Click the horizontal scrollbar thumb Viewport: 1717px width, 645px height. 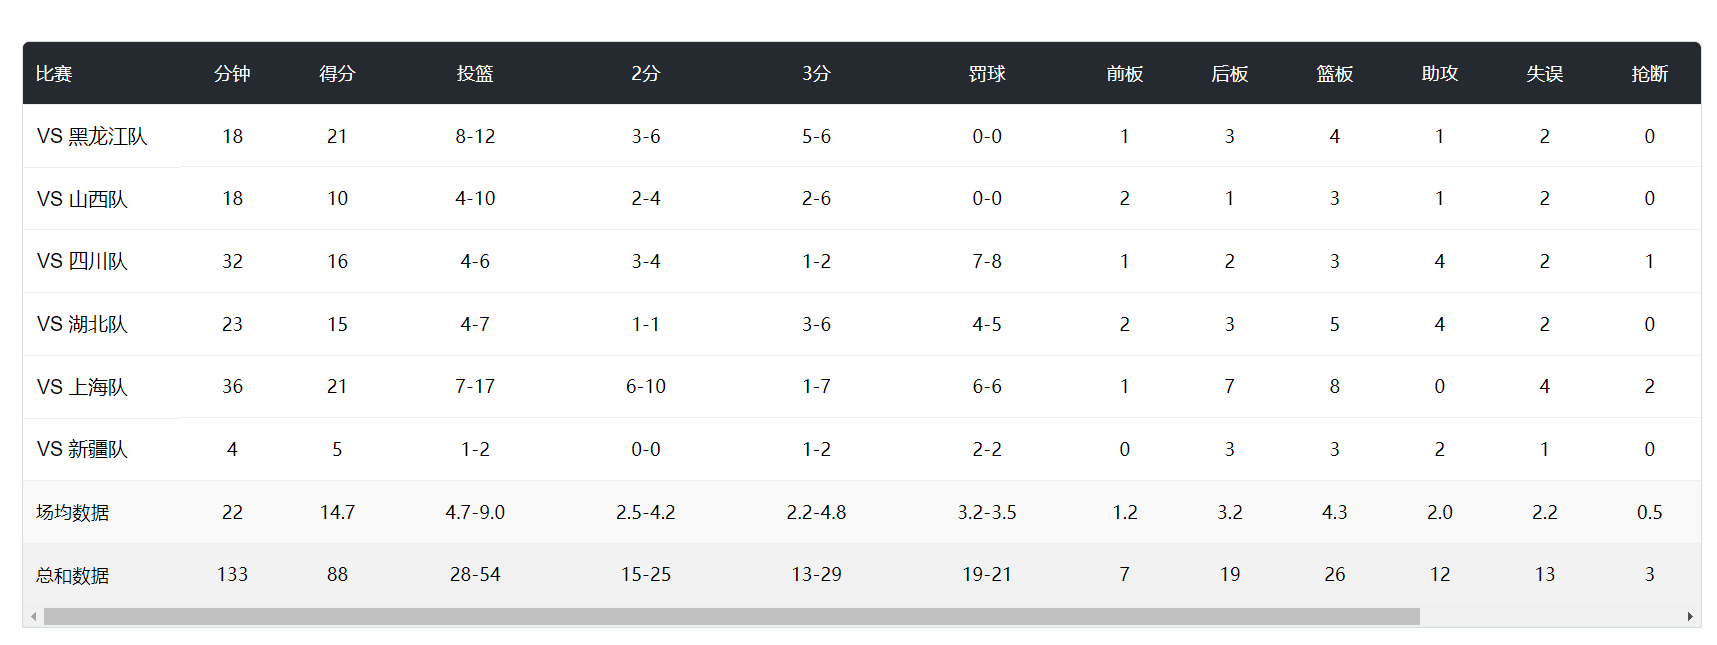pos(731,617)
